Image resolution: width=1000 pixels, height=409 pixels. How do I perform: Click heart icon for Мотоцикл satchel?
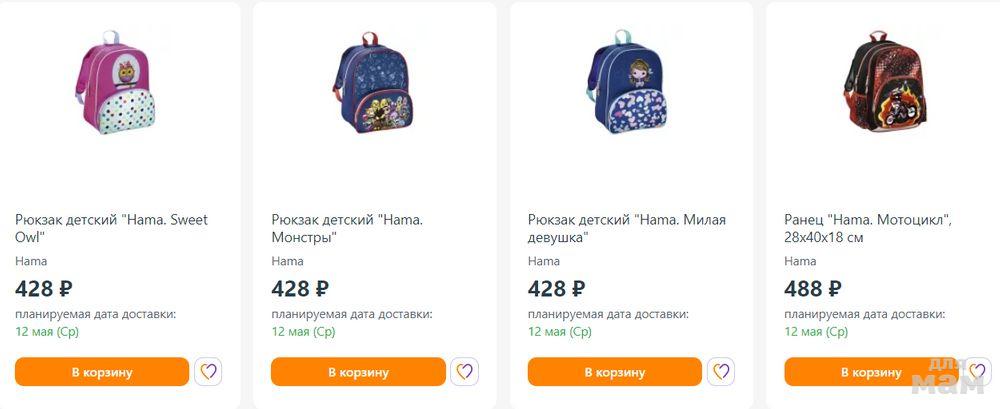976,372
